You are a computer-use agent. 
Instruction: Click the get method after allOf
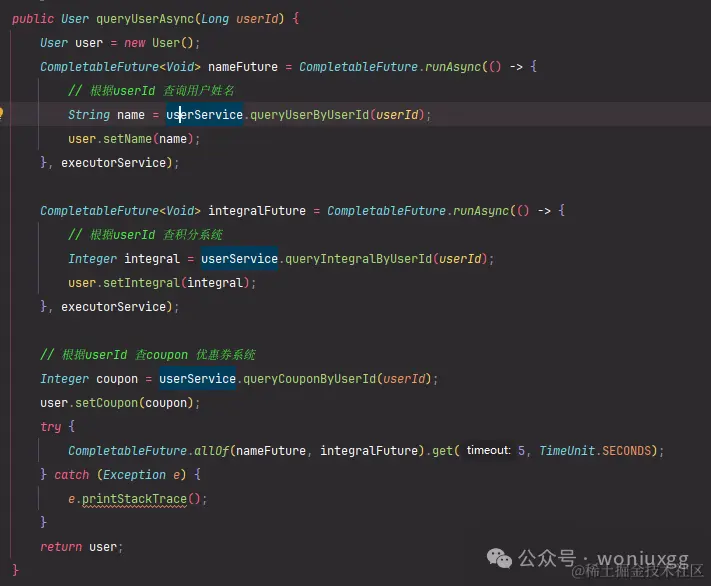442,450
